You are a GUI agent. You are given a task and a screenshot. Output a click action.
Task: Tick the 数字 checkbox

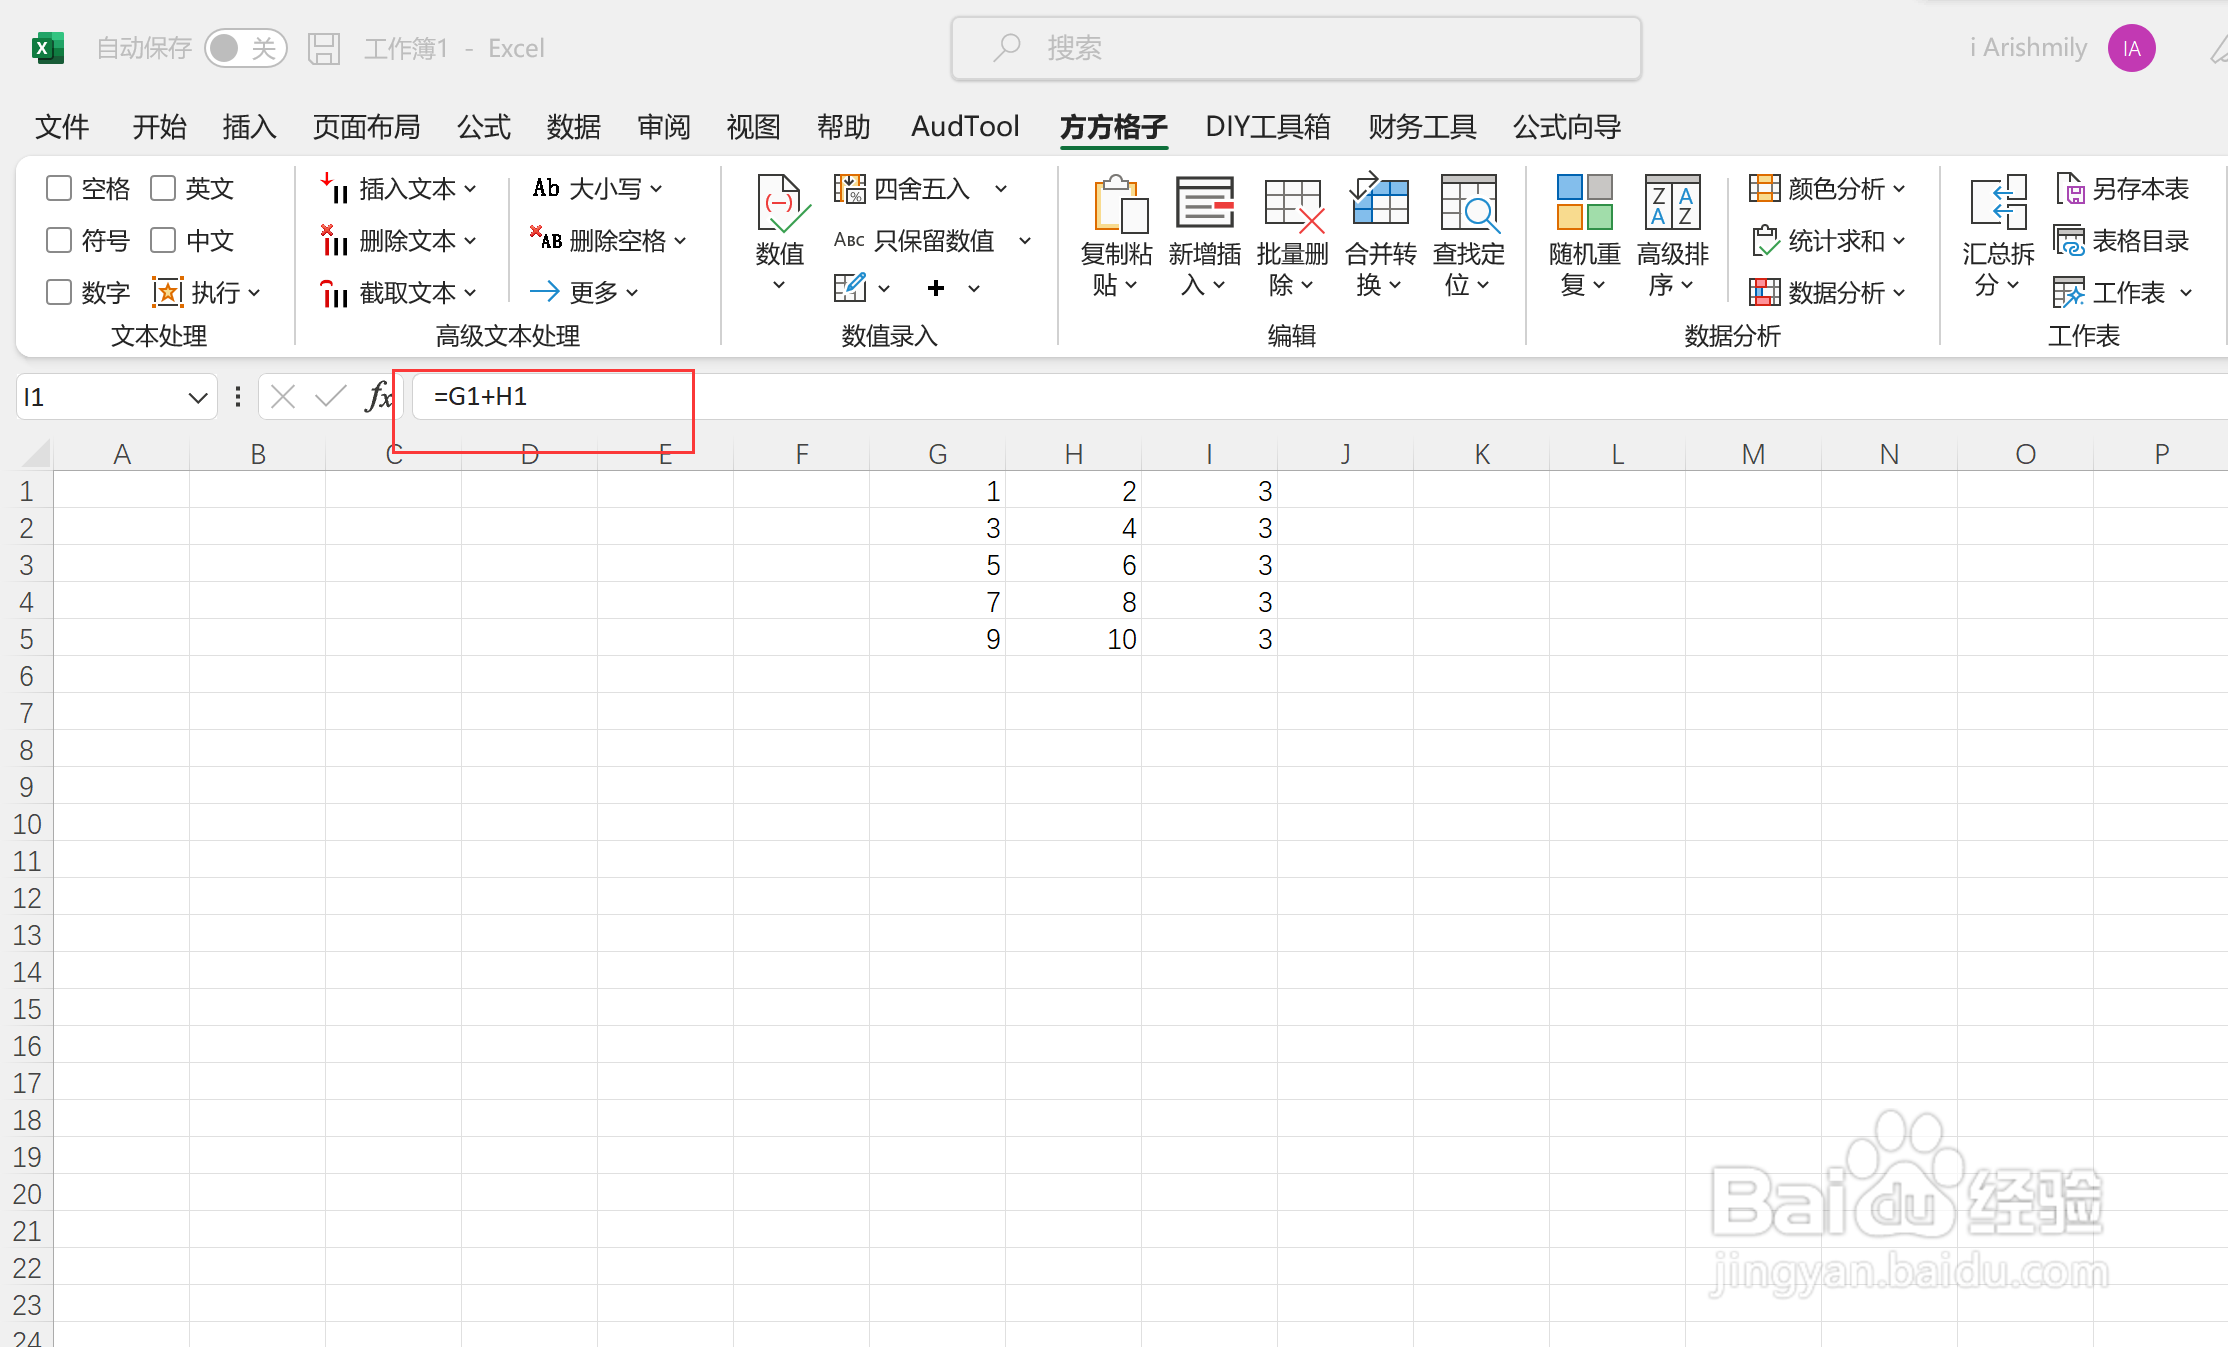[x=59, y=292]
